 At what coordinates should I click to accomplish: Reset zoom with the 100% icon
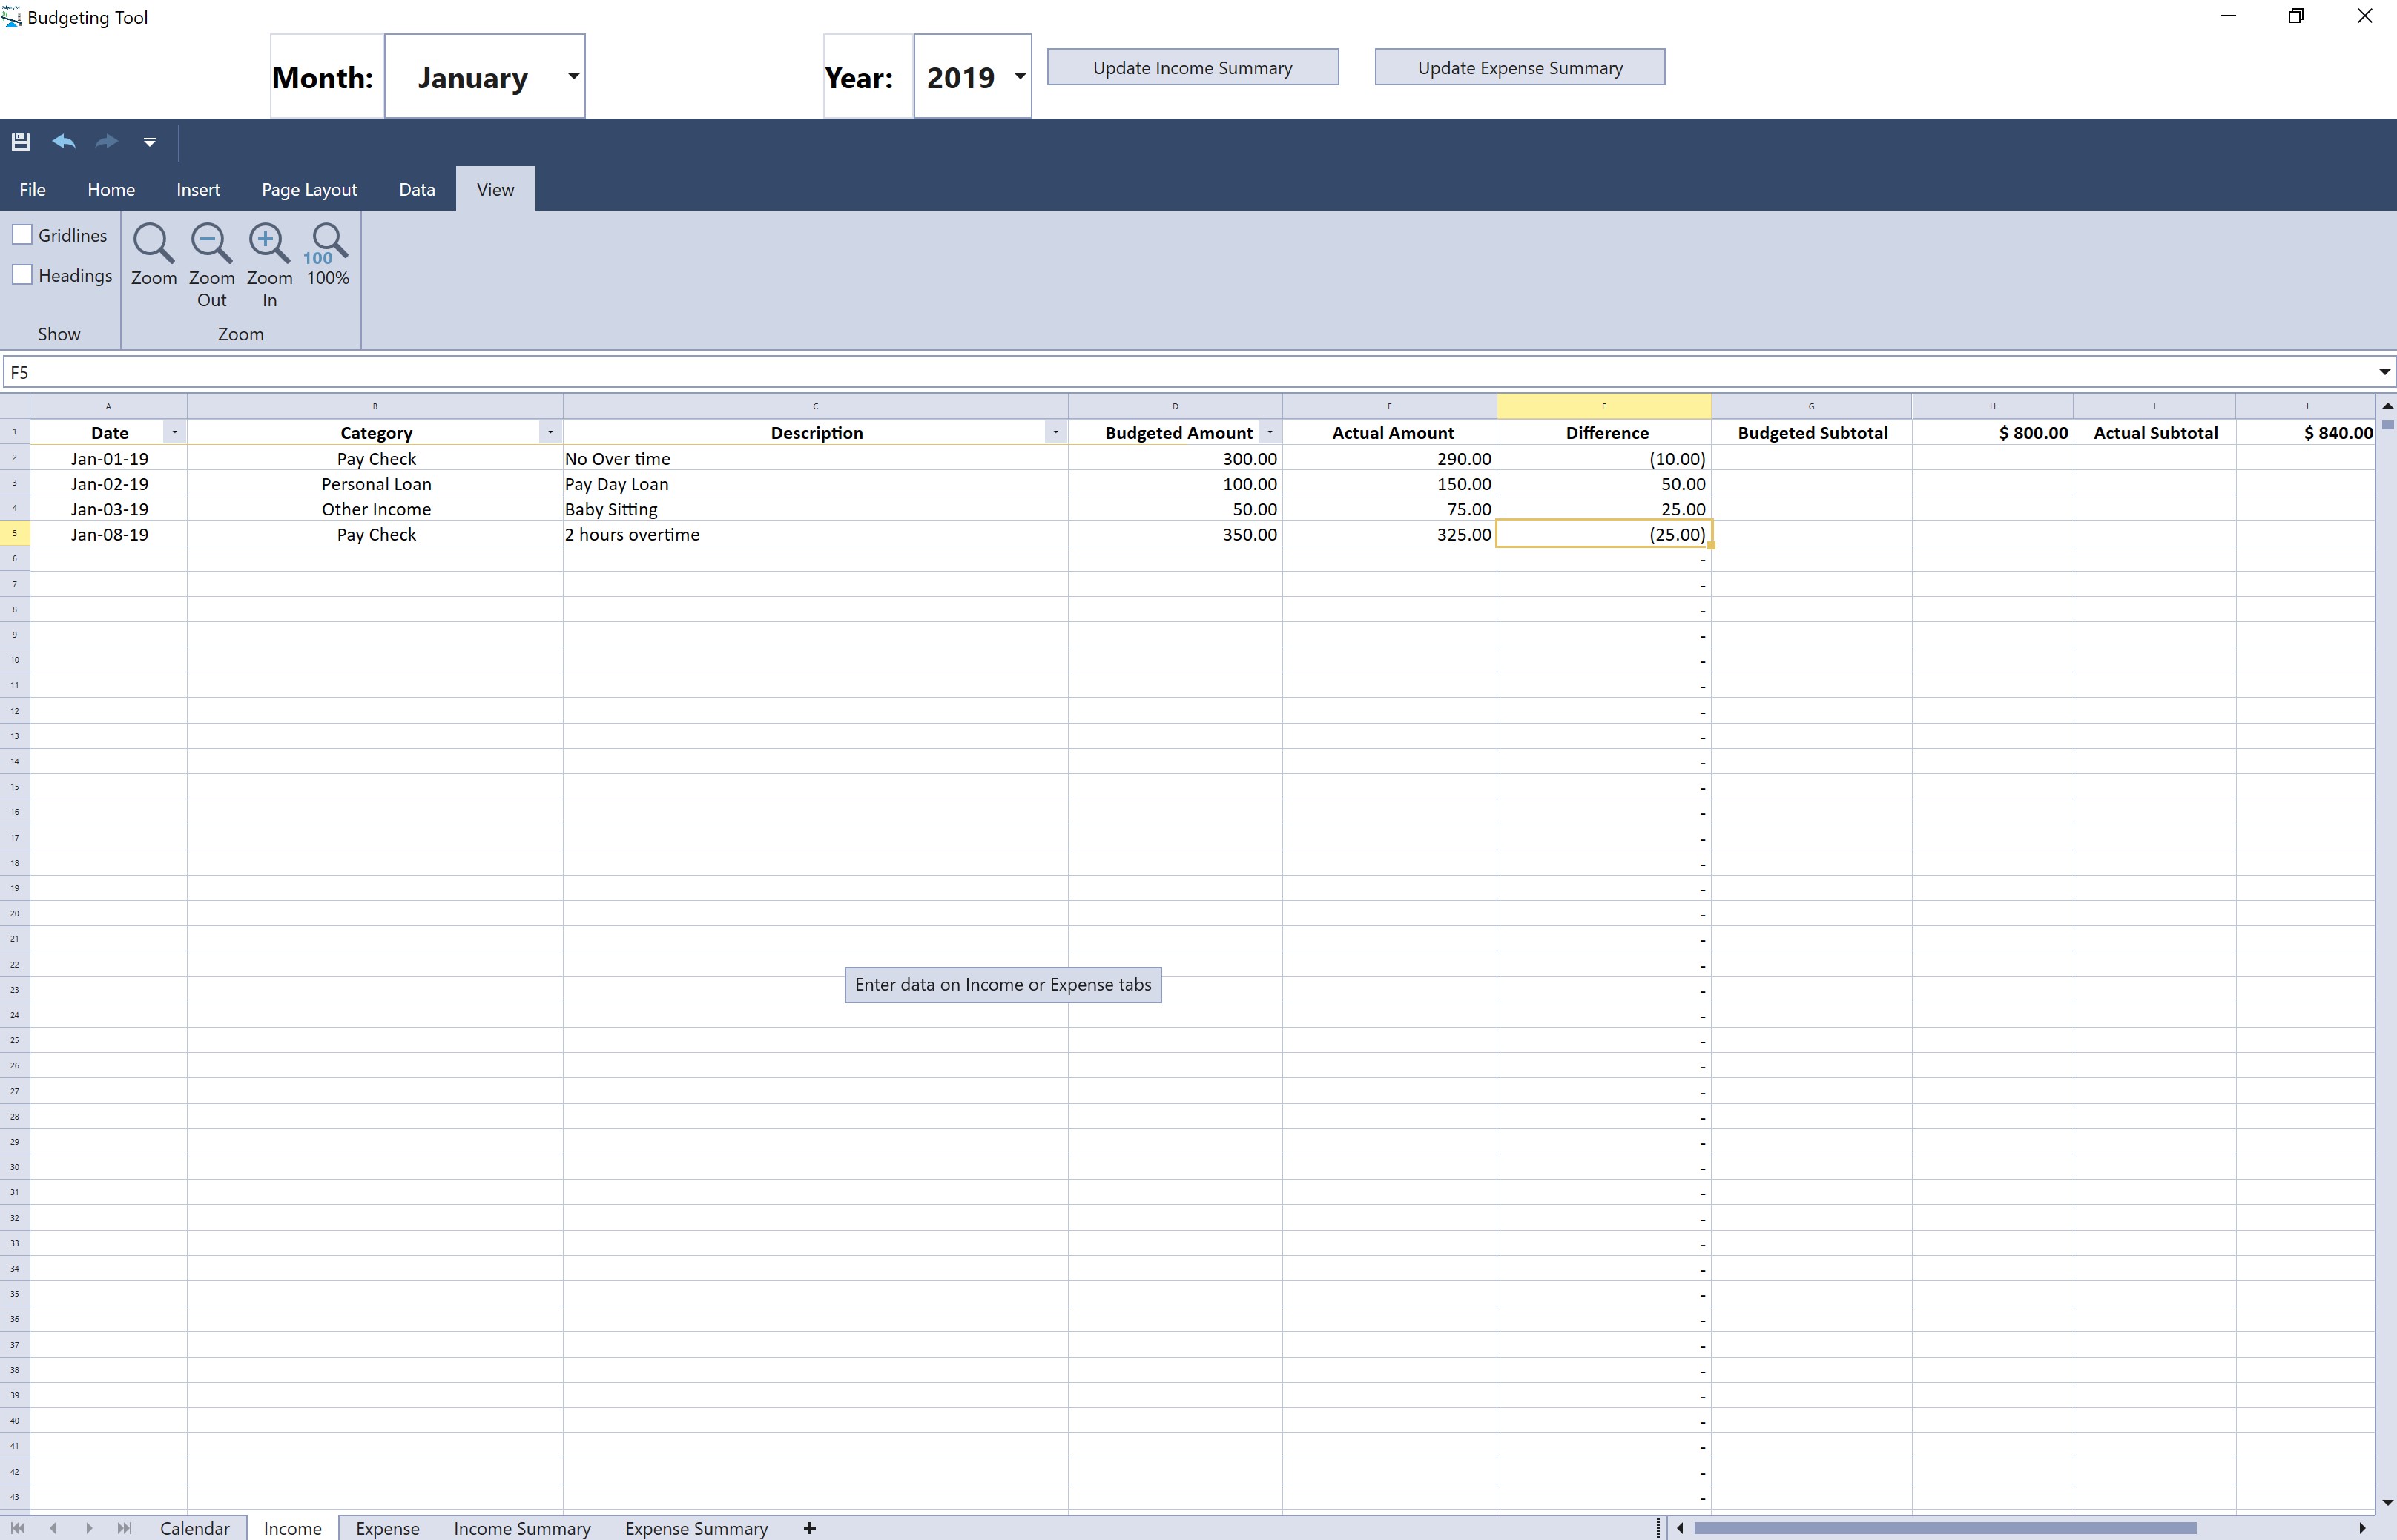tap(327, 245)
